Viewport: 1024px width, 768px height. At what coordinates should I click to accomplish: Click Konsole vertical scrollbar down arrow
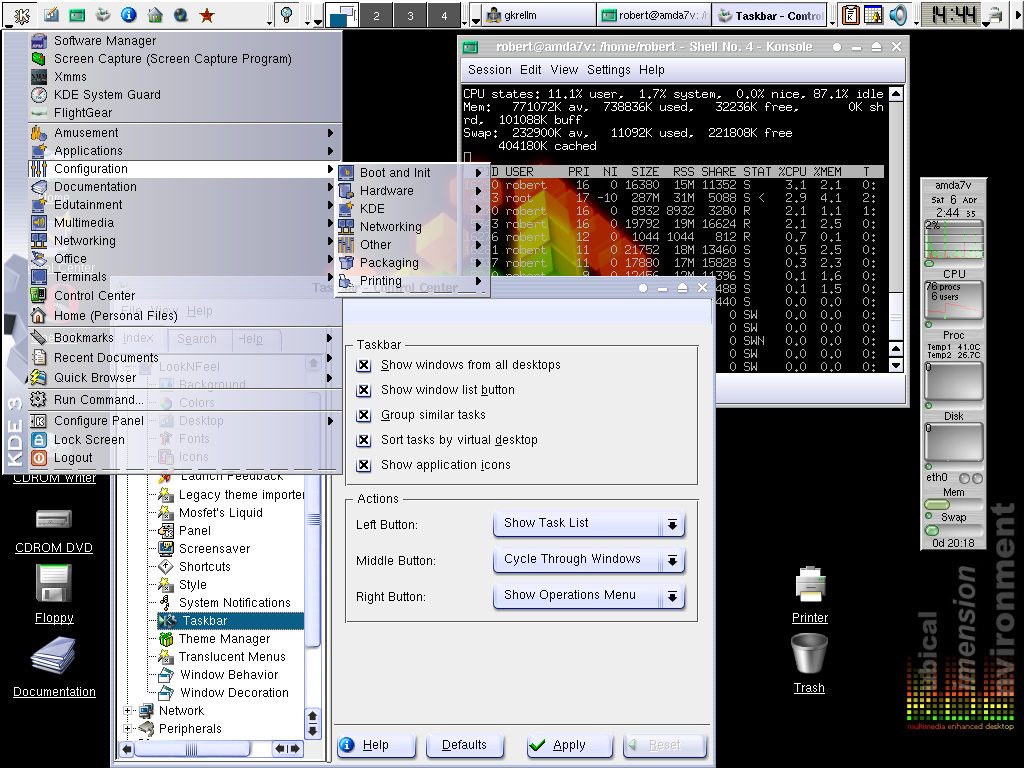coord(896,366)
